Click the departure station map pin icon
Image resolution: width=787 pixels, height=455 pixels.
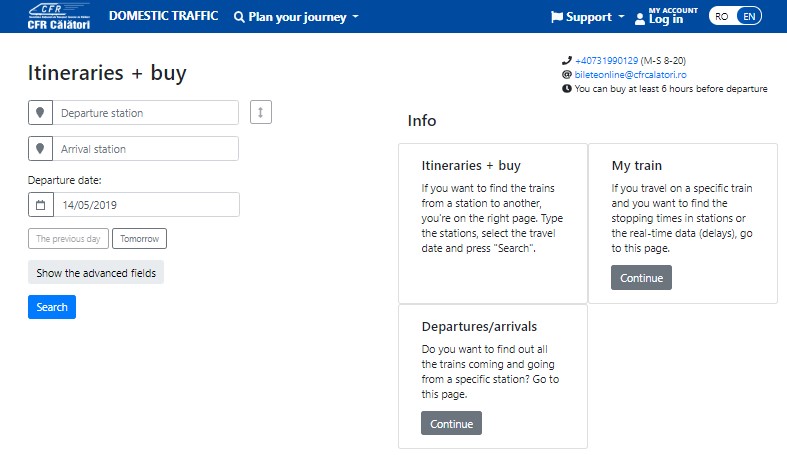point(40,112)
